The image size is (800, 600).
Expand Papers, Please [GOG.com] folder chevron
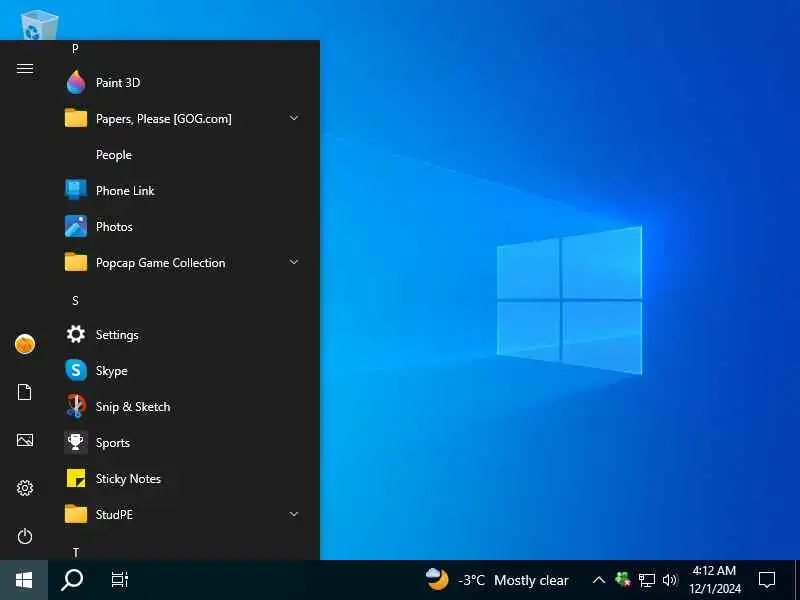[x=294, y=118]
